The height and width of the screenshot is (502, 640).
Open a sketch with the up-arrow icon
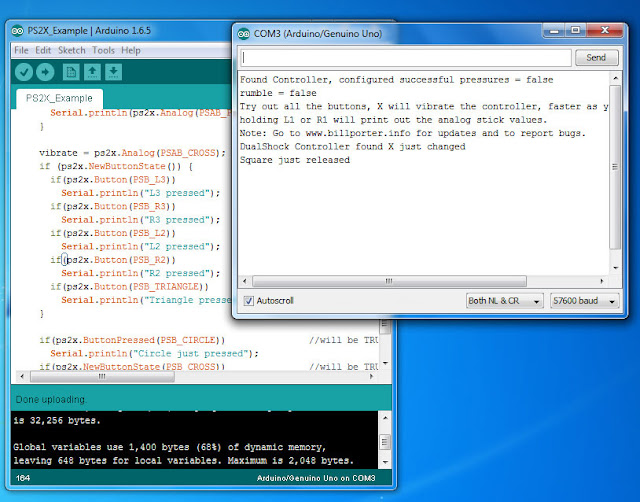[92, 72]
